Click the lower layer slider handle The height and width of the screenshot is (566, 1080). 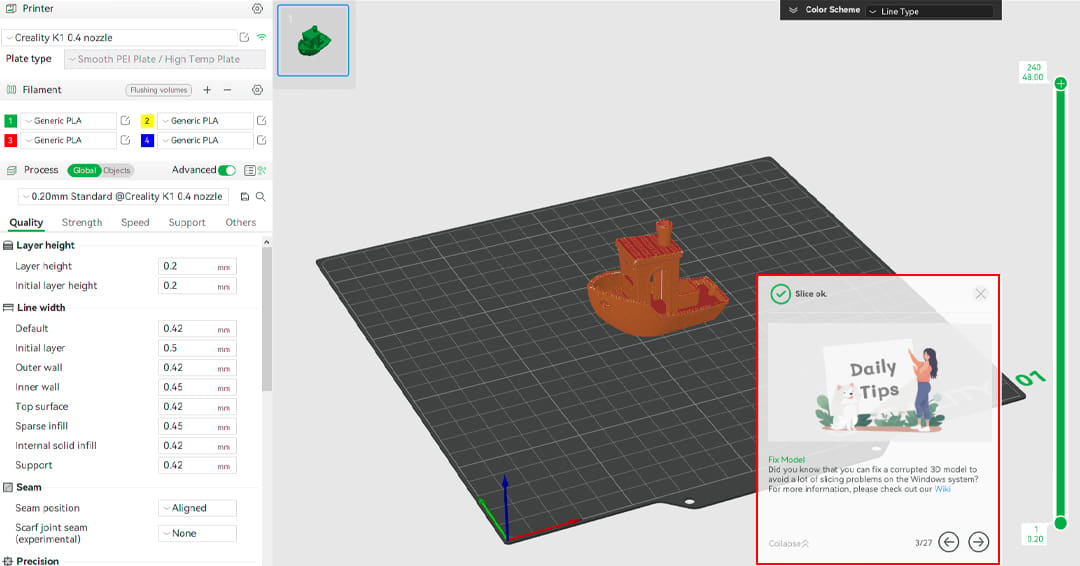point(1061,523)
